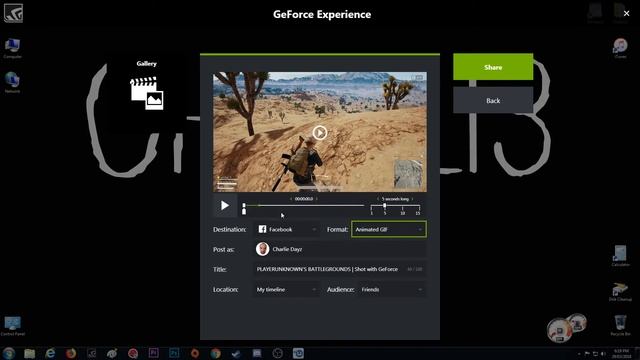Open OBS Studio from the taskbar
Image resolution: width=640 pixels, height=360 pixels.
point(278,353)
